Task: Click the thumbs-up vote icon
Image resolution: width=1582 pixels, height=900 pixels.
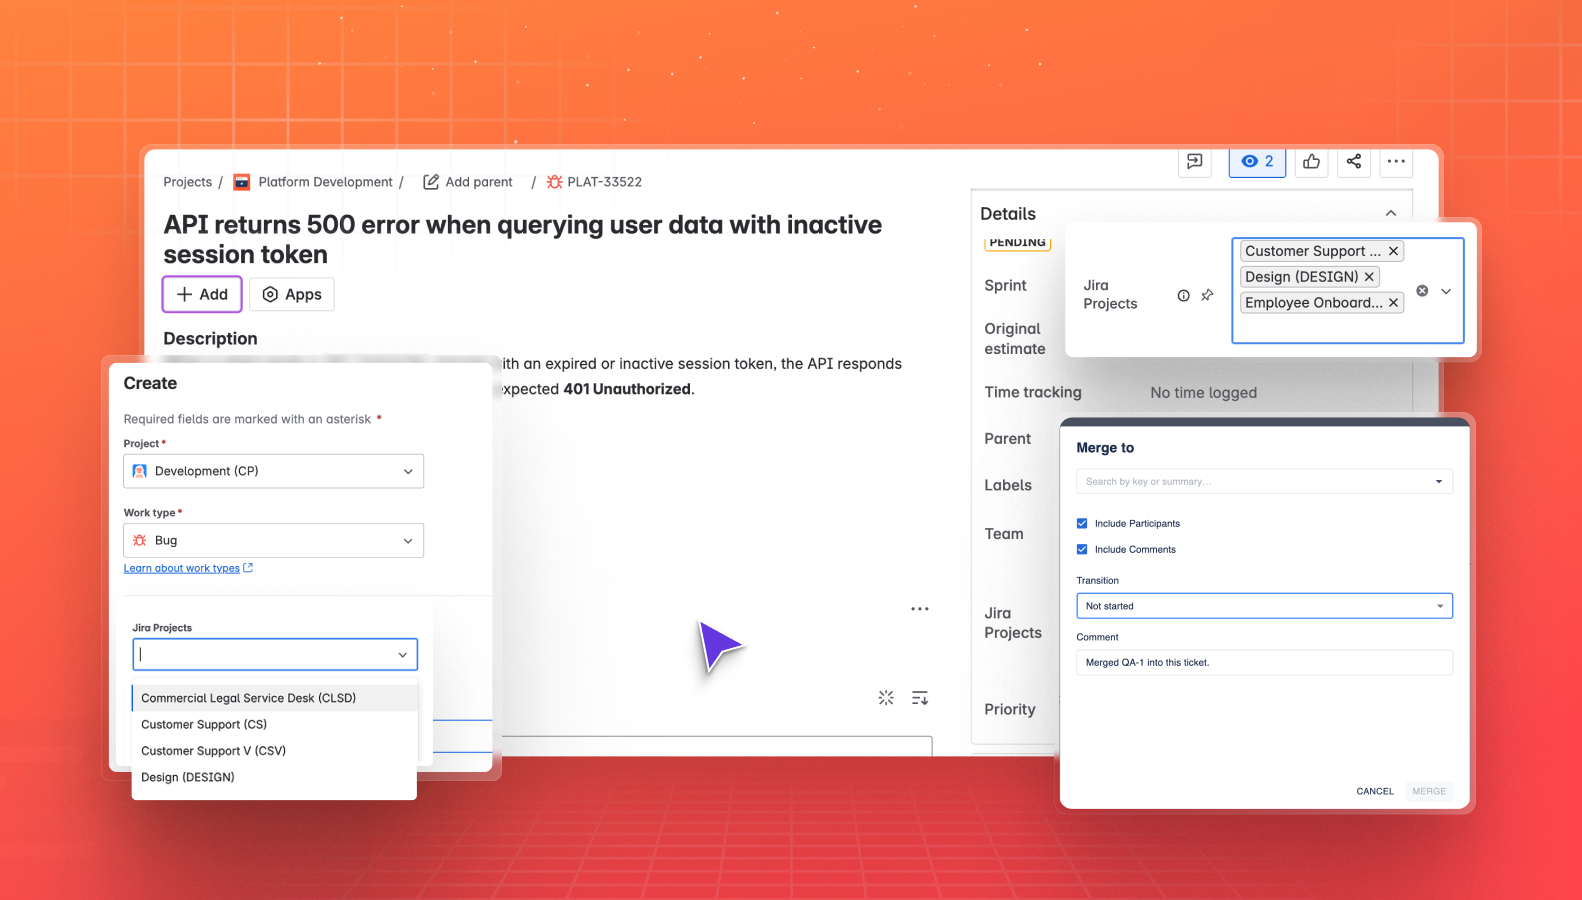Action: [1311, 161]
